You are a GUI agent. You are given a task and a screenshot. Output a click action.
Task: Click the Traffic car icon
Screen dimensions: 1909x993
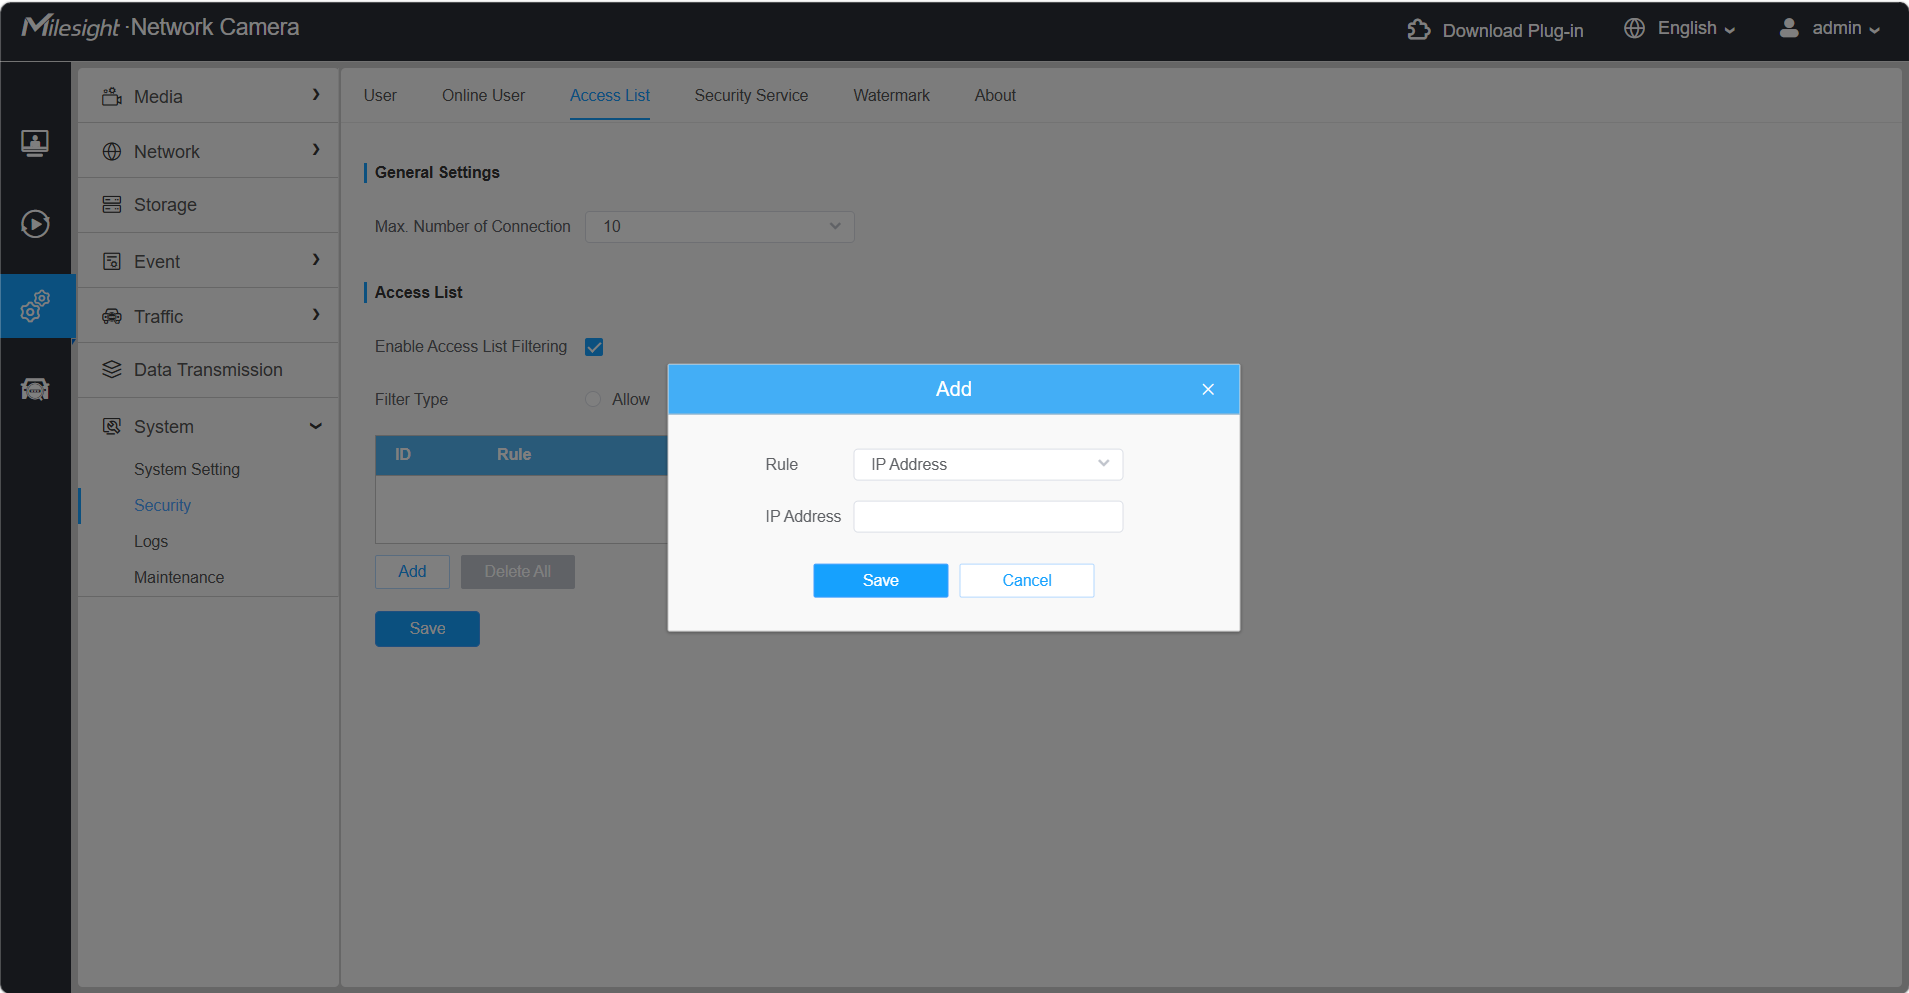tap(112, 316)
